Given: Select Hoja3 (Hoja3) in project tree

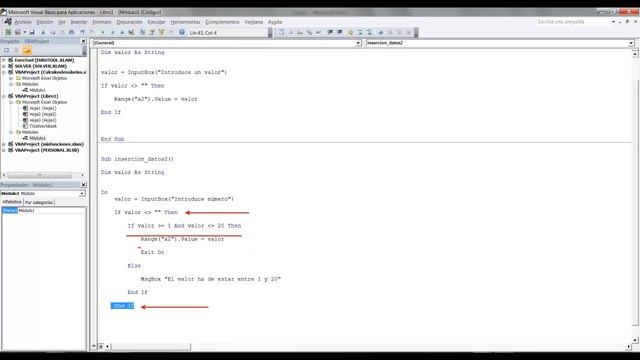Looking at the screenshot, I should click(43, 120).
